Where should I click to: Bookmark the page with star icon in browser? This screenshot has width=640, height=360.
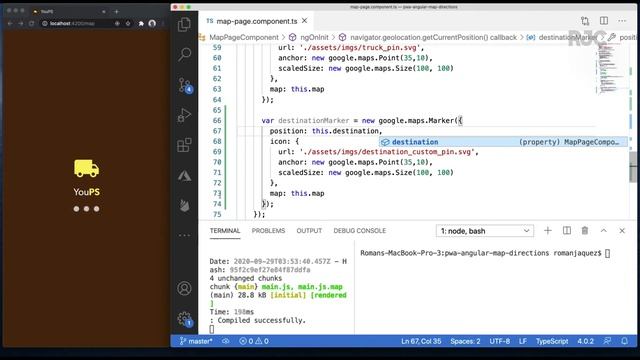pyautogui.click(x=128, y=24)
